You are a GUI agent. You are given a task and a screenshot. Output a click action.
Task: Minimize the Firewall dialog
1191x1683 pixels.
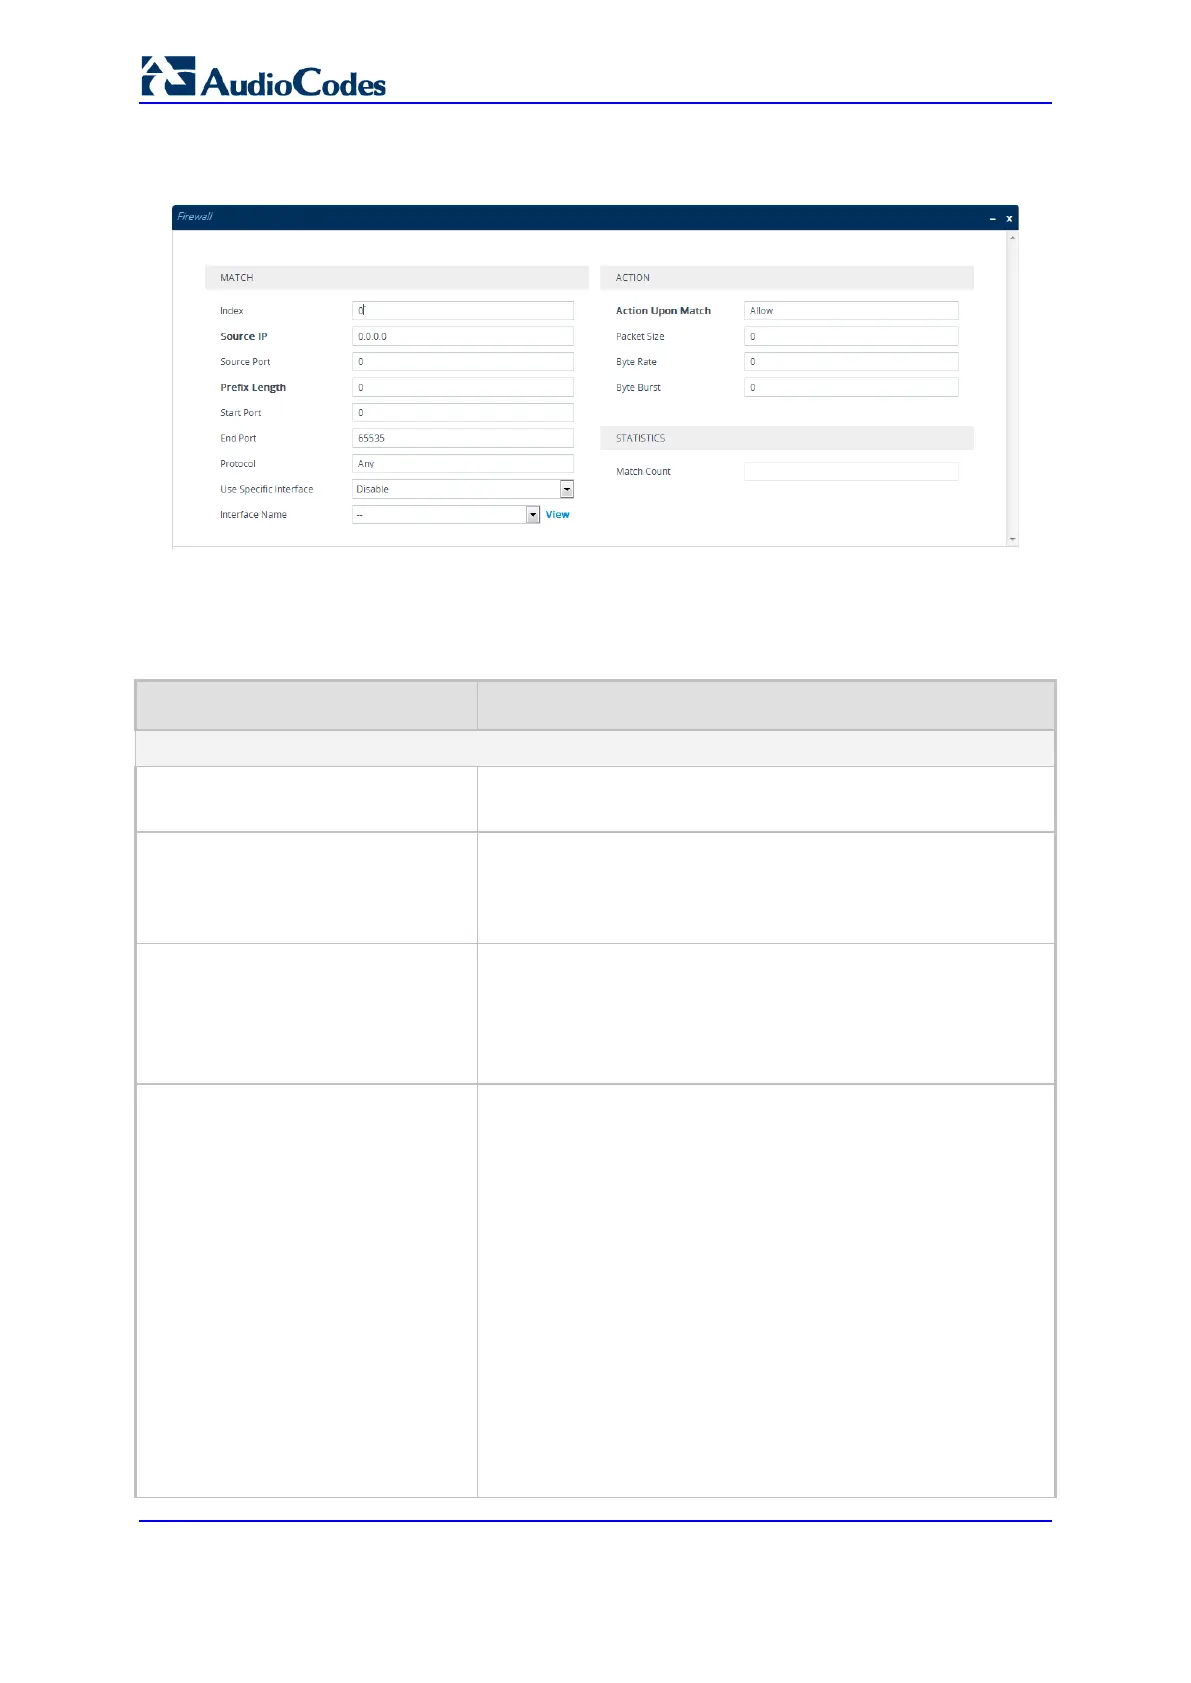(992, 218)
